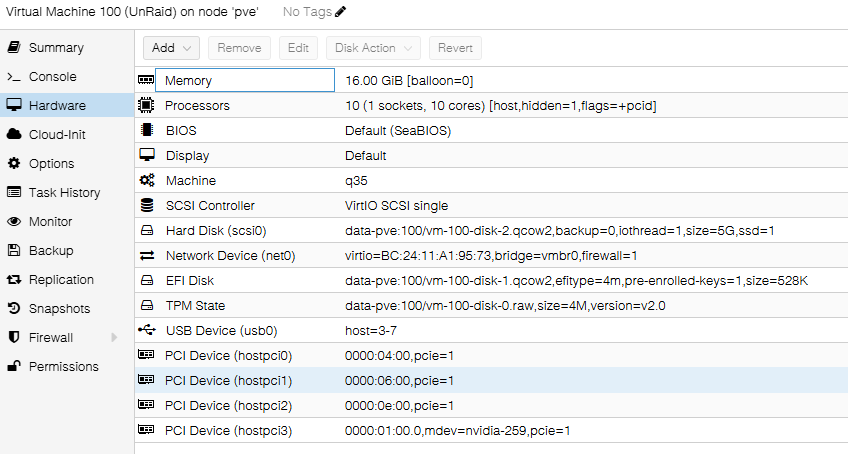Click the Edit button

(298, 48)
